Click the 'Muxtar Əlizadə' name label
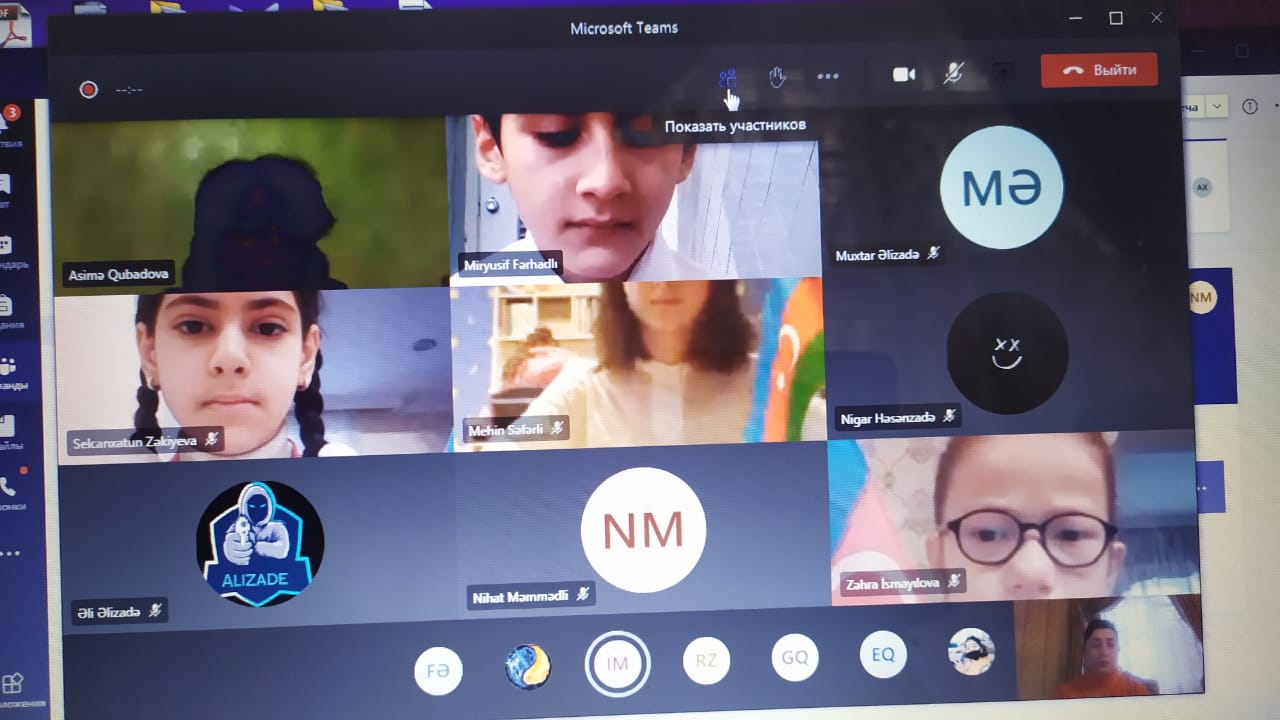1280x720 pixels. [887, 255]
